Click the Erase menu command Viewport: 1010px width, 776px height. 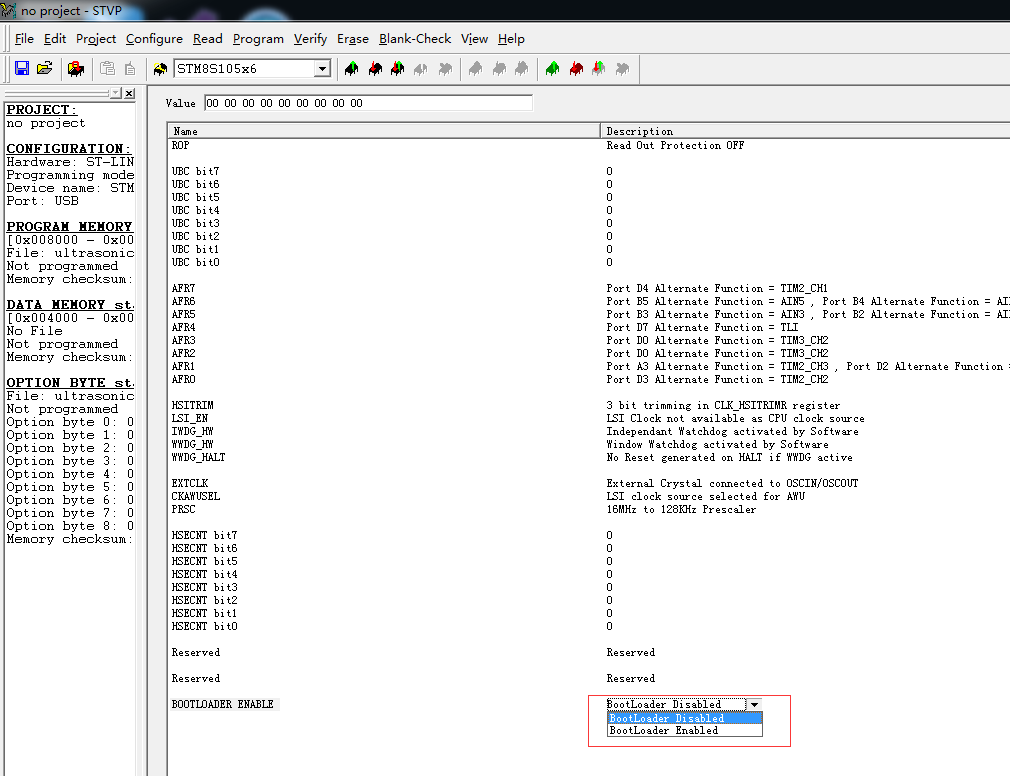[352, 39]
